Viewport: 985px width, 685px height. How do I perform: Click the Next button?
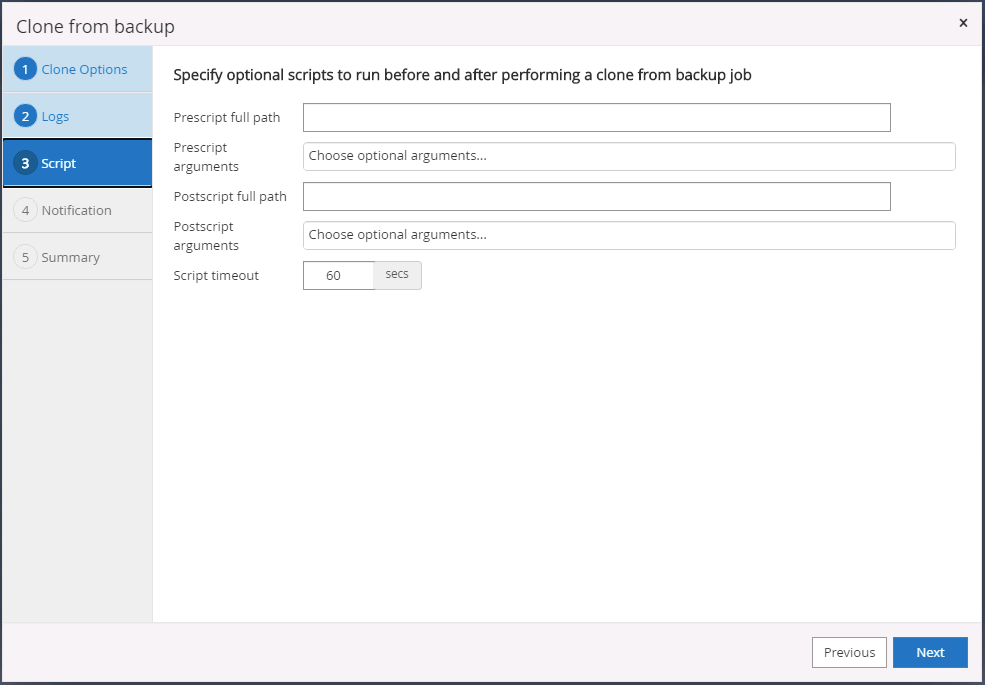[x=930, y=652]
